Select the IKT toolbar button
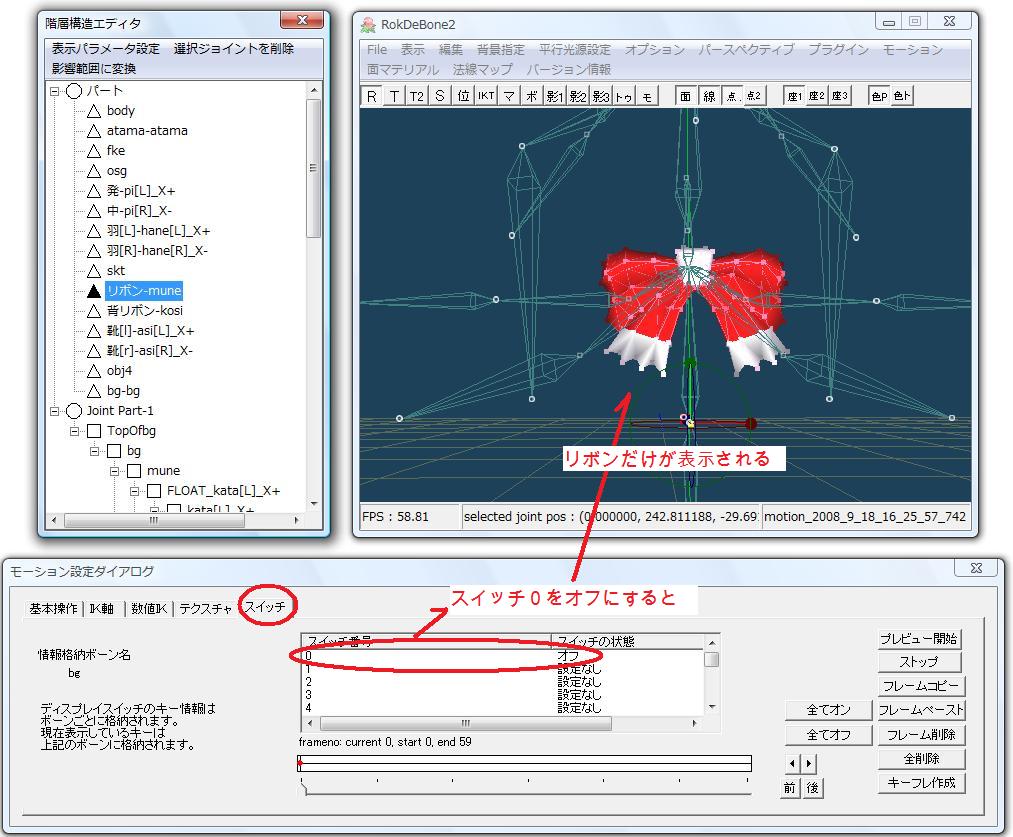 click(x=486, y=96)
